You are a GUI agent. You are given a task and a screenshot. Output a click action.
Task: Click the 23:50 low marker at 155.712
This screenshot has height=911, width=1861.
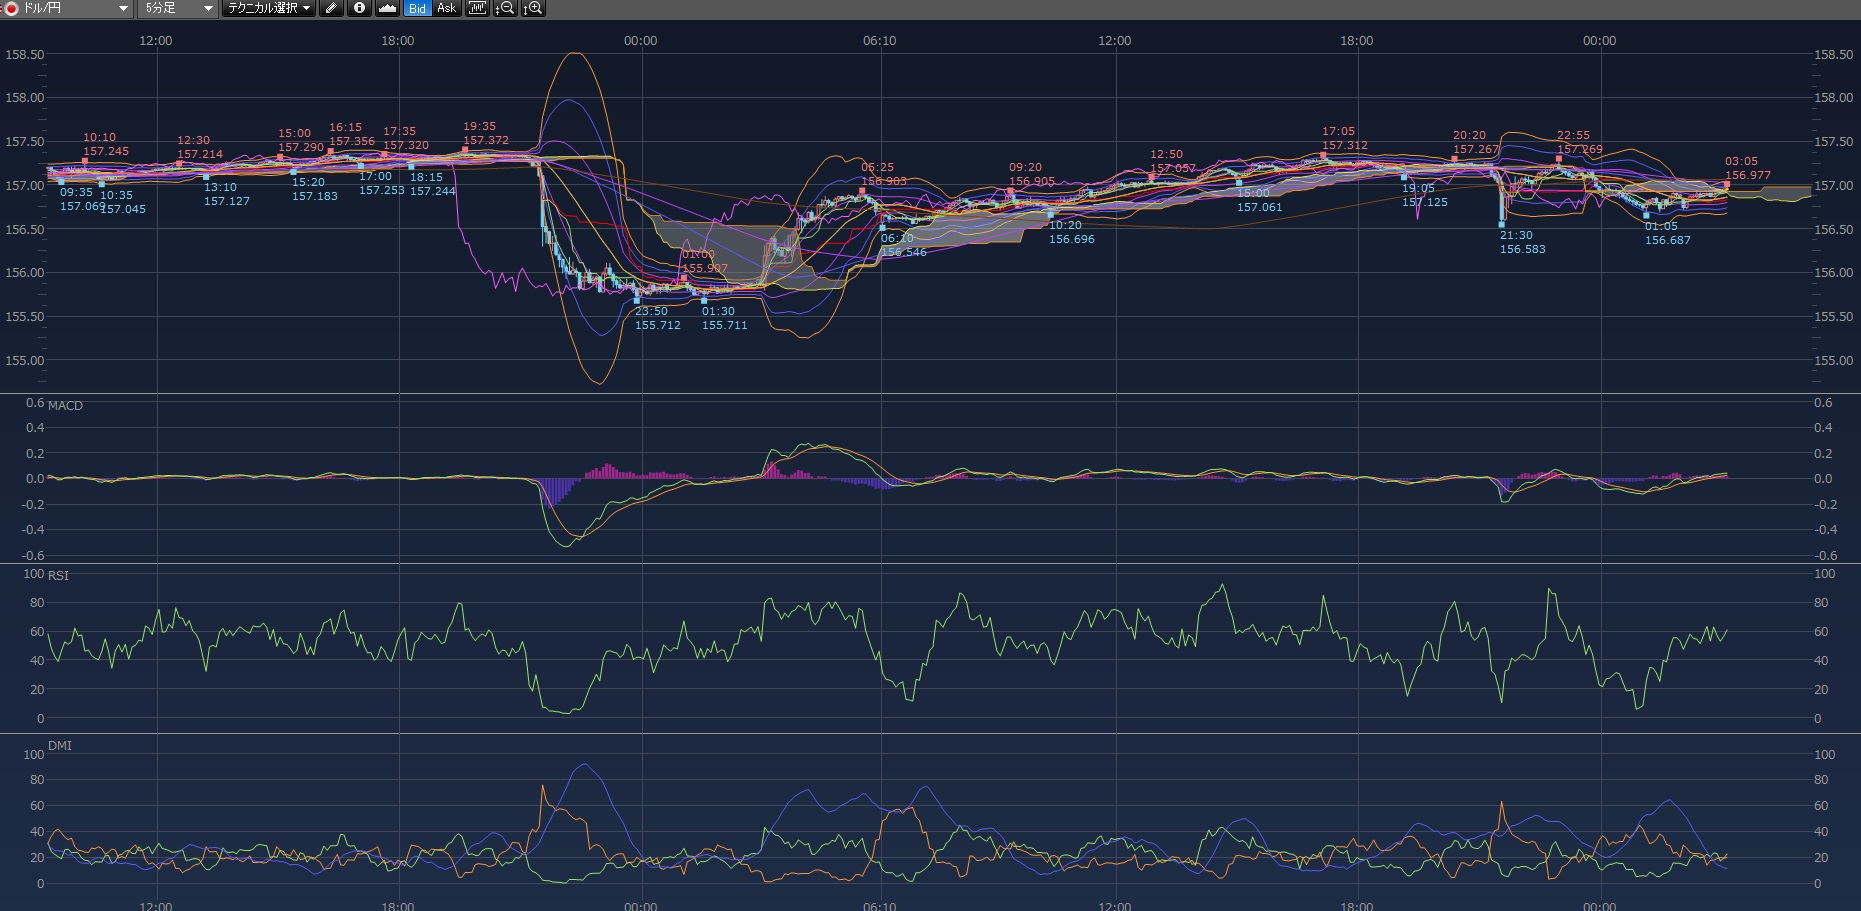(x=637, y=300)
